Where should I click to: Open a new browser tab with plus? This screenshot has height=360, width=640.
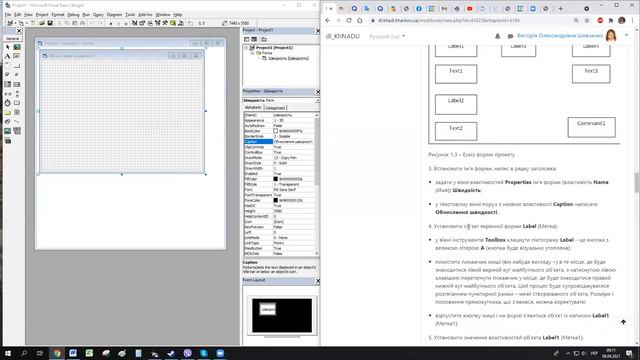point(560,9)
